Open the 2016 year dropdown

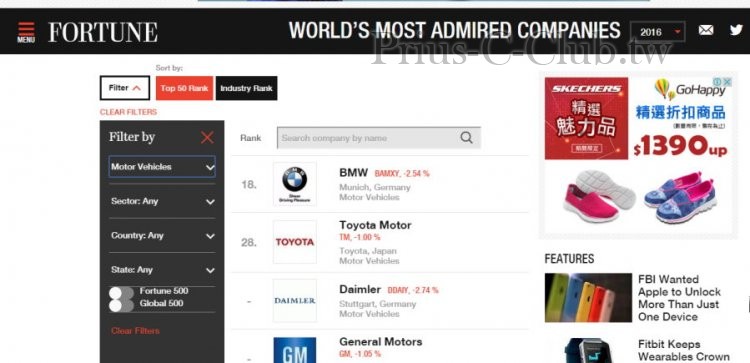coord(658,32)
